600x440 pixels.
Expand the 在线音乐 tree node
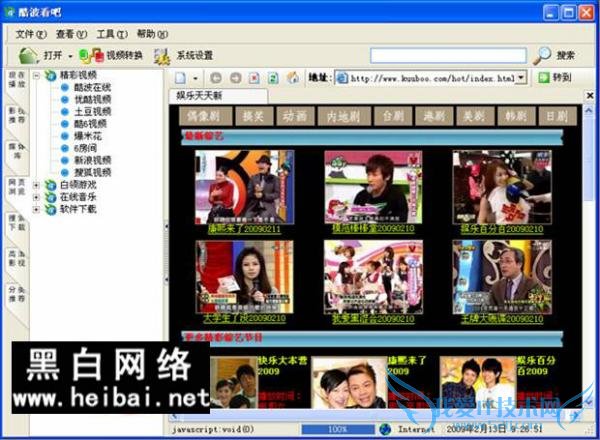pyautogui.click(x=36, y=197)
